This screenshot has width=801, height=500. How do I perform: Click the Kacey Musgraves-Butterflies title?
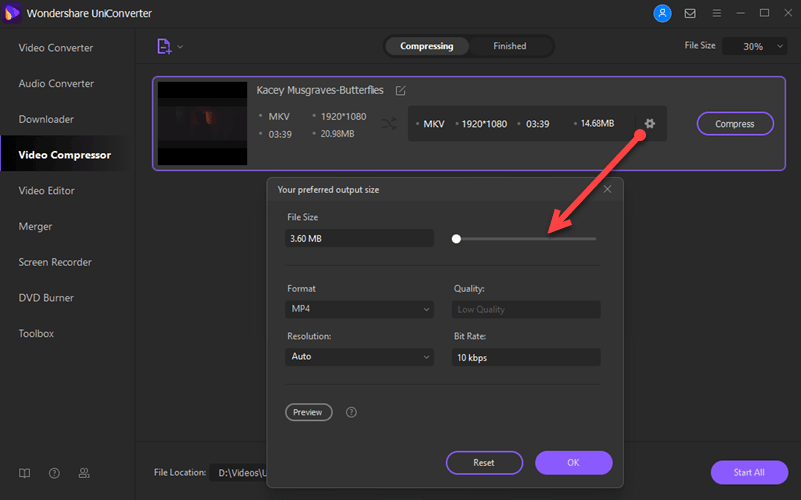coord(320,90)
